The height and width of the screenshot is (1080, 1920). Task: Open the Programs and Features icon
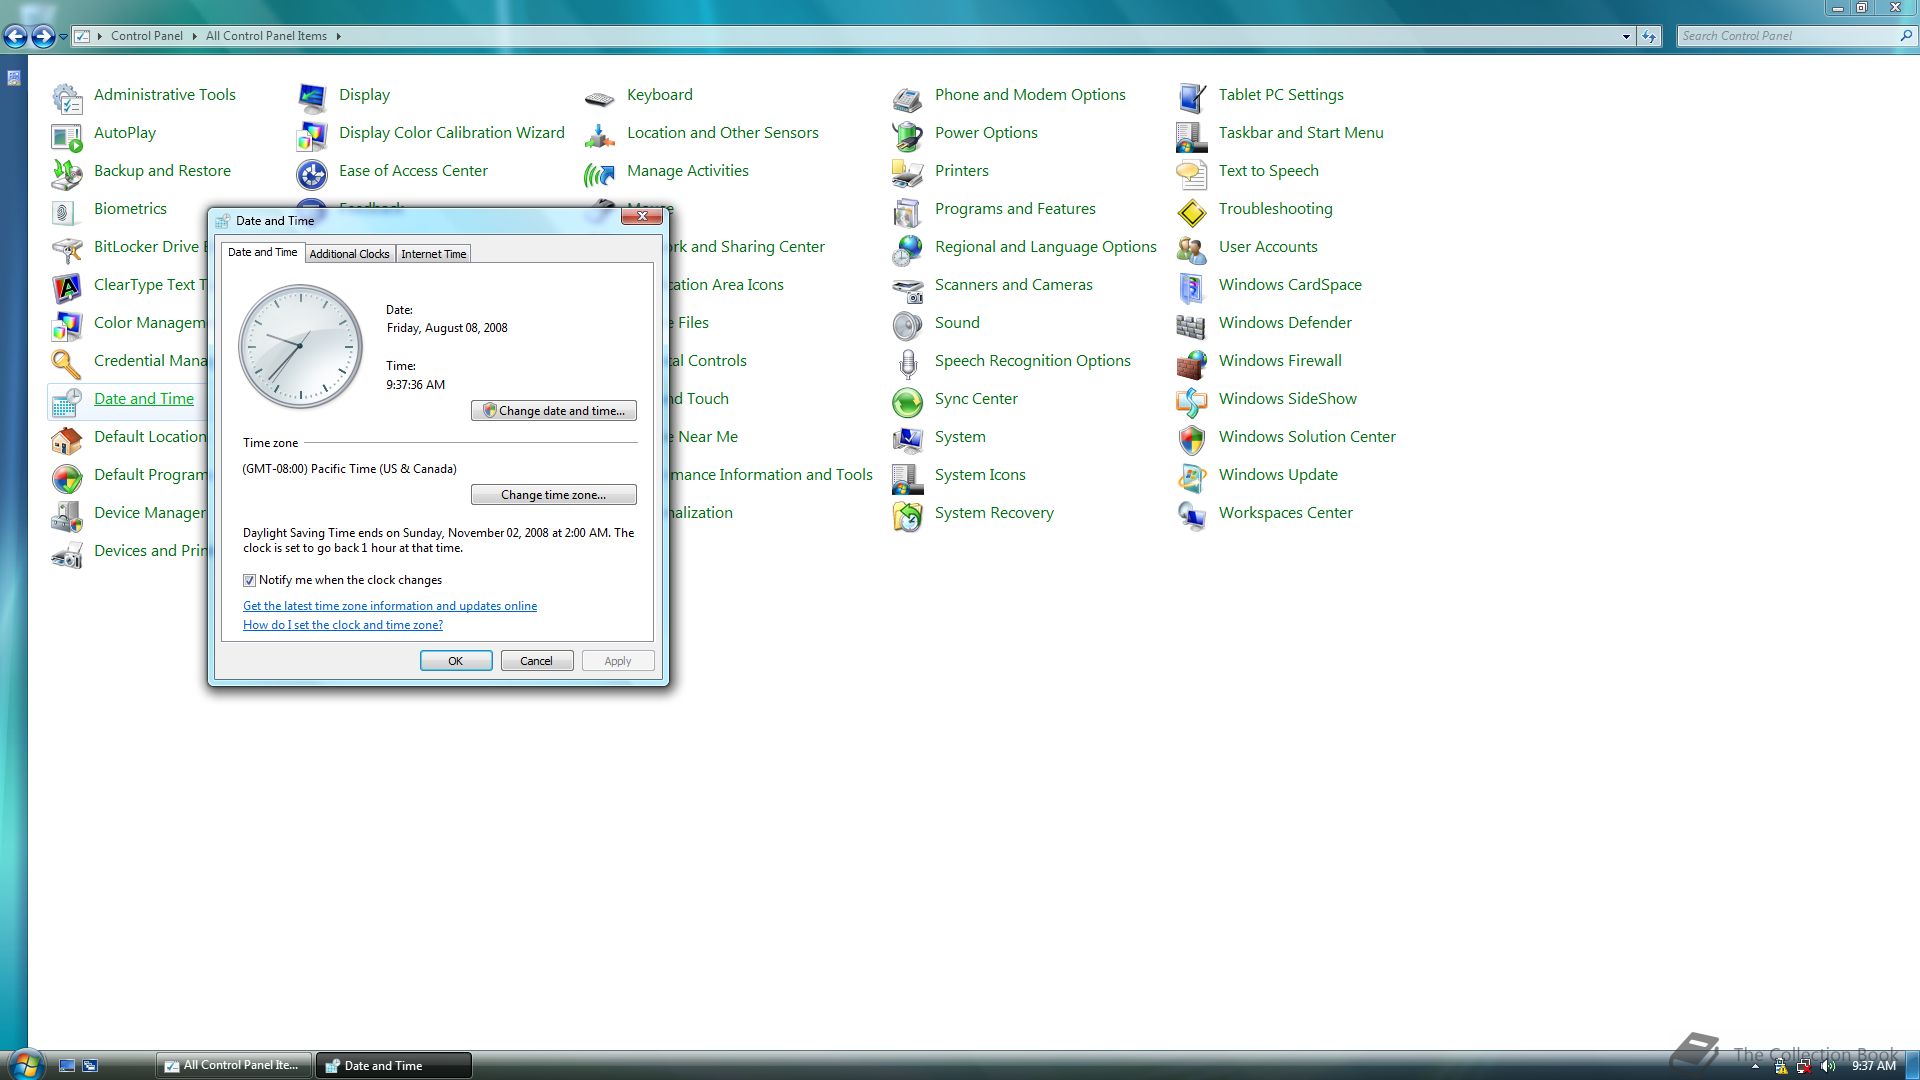tap(908, 211)
